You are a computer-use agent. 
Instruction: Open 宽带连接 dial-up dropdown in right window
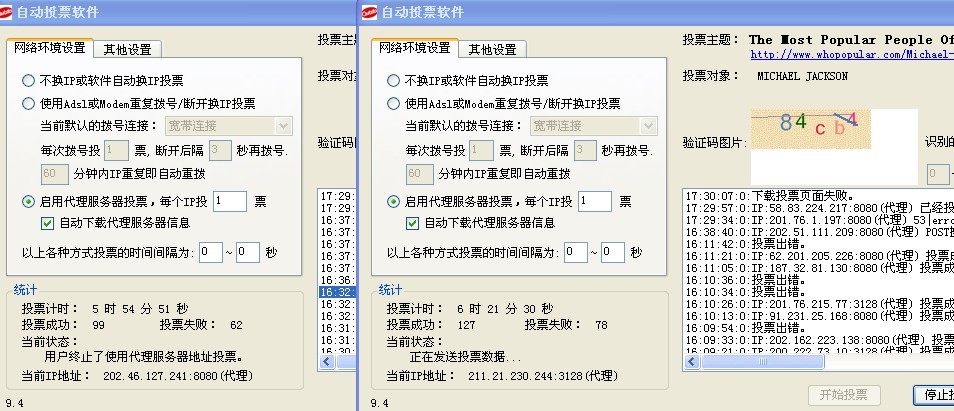(x=594, y=126)
